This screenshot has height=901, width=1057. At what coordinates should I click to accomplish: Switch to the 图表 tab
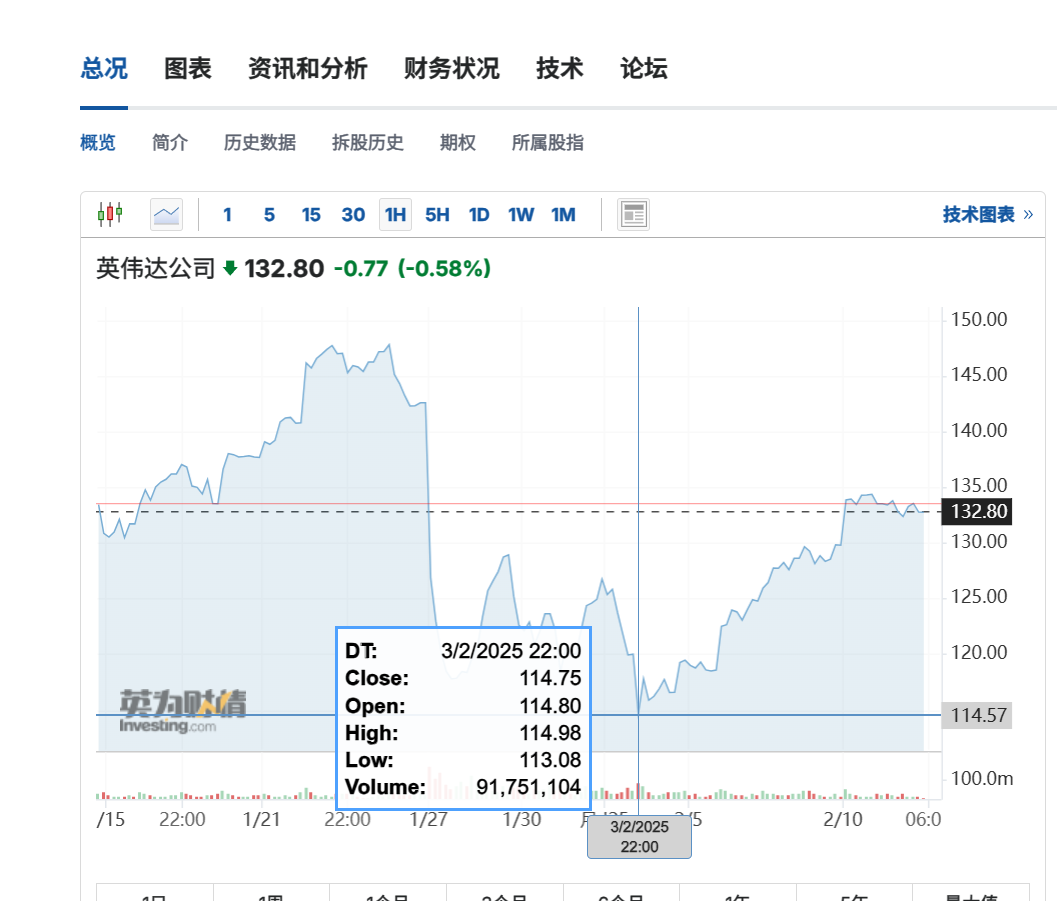click(188, 69)
